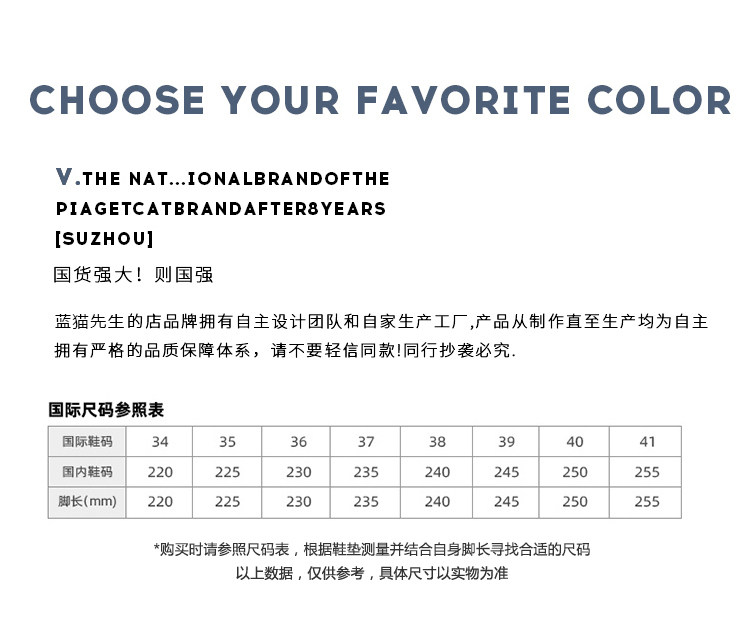Choose international size 39 cell
The width and height of the screenshot is (750, 631).
(507, 441)
